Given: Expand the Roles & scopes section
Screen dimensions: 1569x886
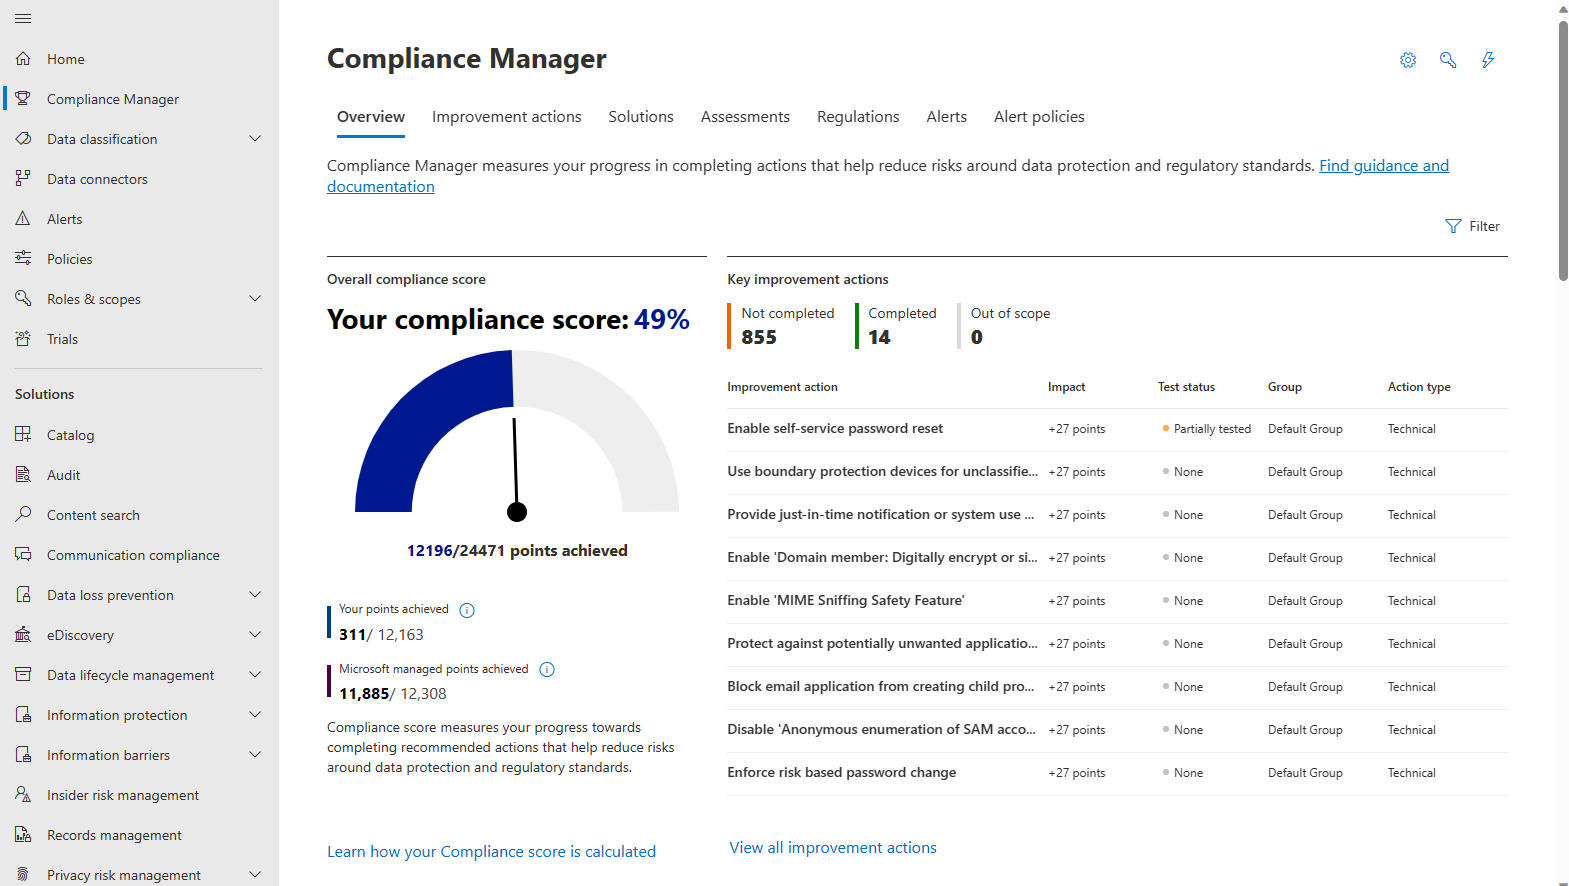Looking at the screenshot, I should 255,298.
